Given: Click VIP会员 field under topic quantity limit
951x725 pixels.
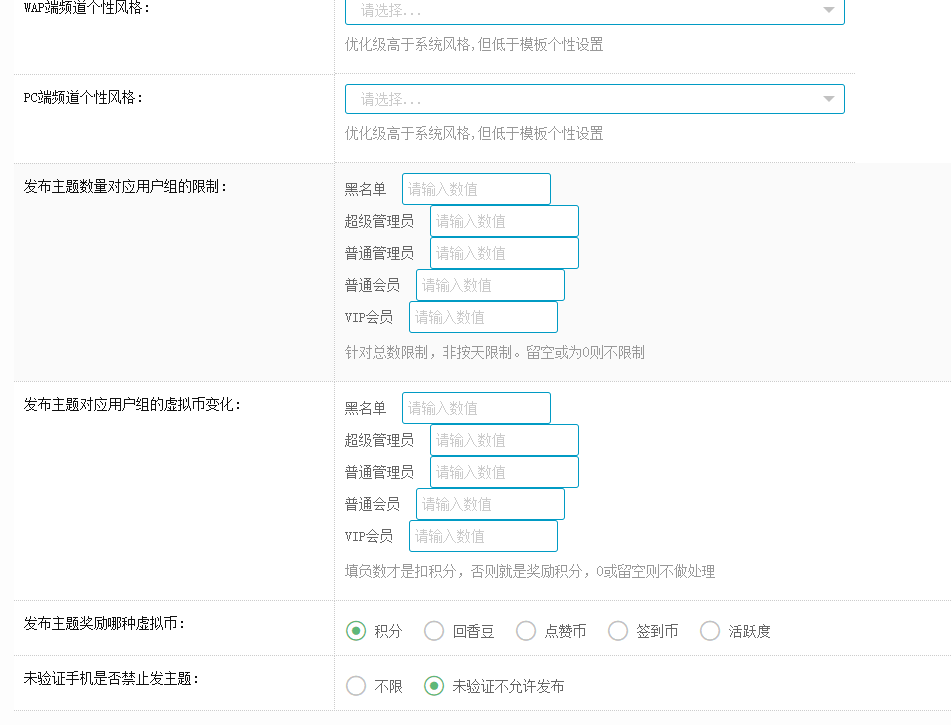Looking at the screenshot, I should [483, 317].
